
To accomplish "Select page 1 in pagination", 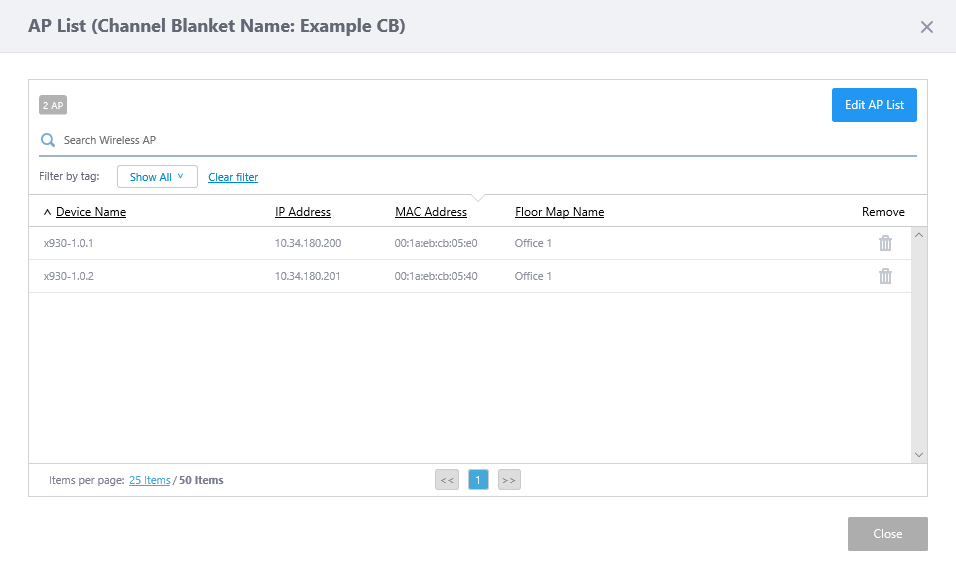I will tap(478, 480).
